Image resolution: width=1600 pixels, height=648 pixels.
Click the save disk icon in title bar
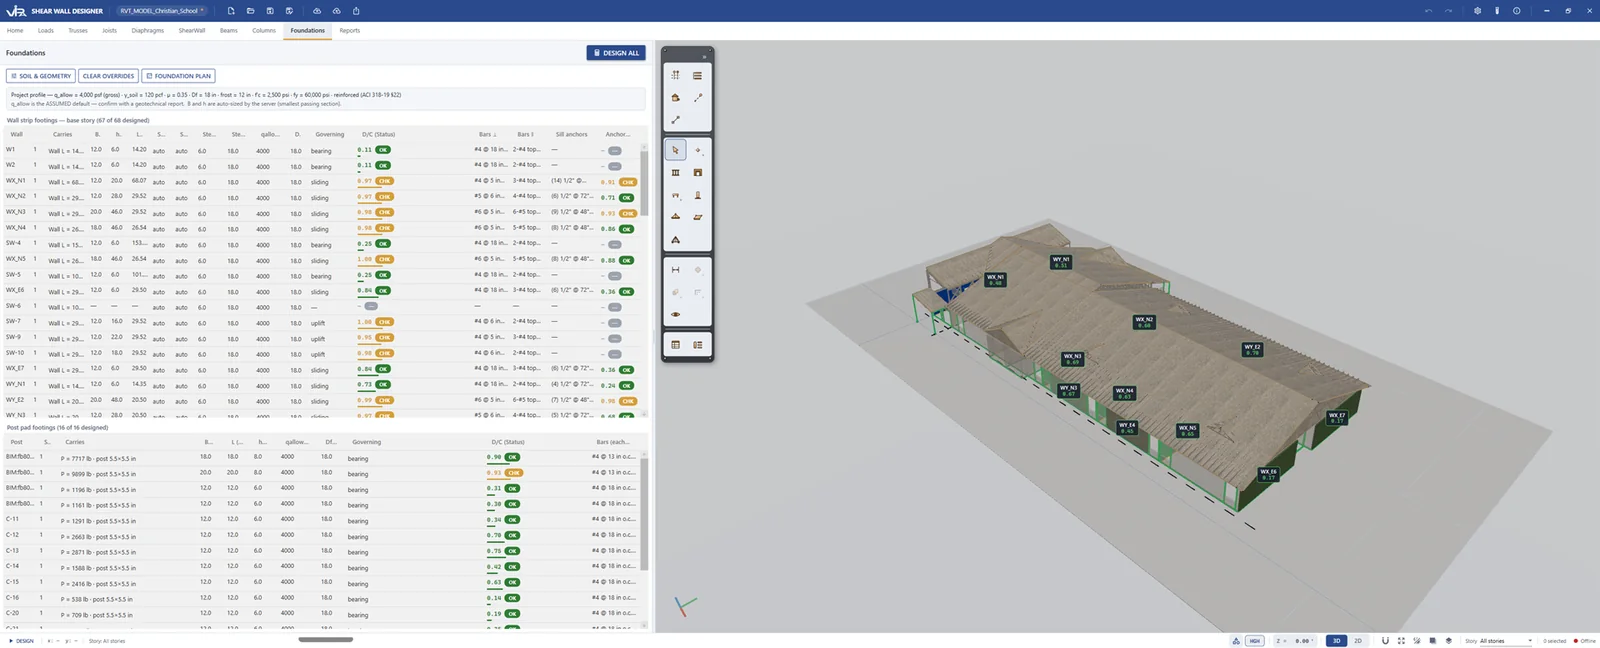(270, 11)
